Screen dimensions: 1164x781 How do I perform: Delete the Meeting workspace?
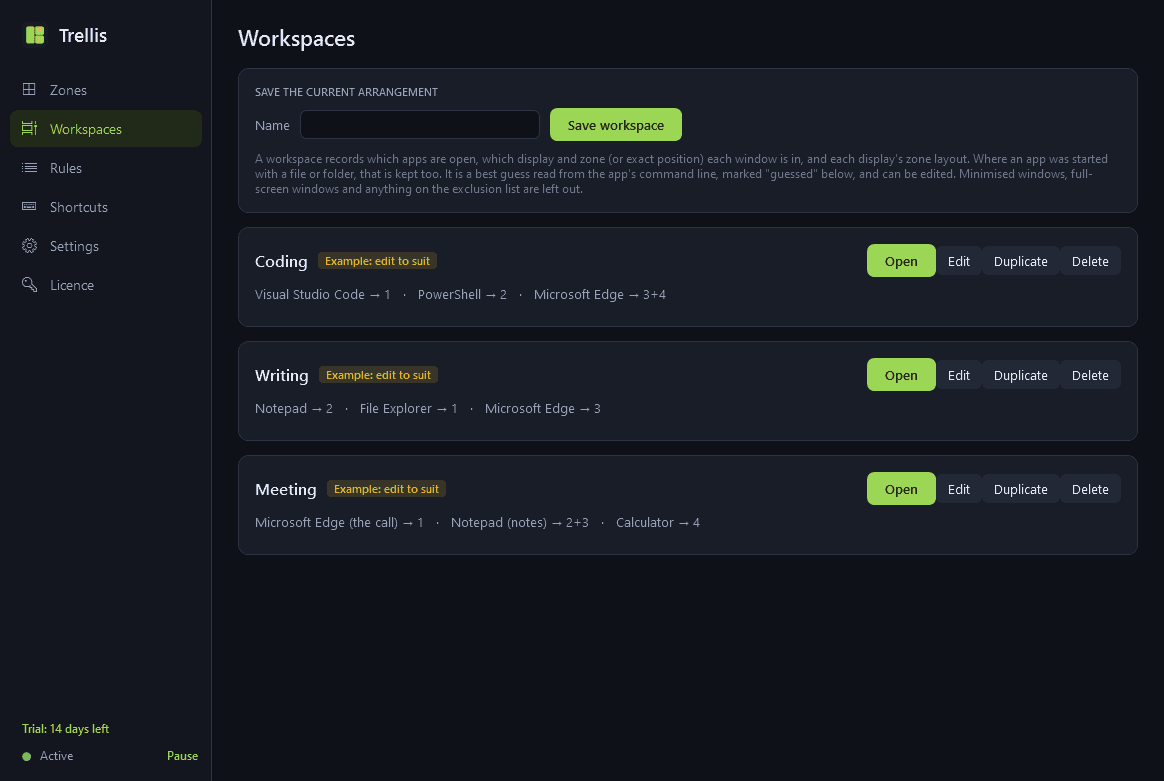click(x=1090, y=489)
